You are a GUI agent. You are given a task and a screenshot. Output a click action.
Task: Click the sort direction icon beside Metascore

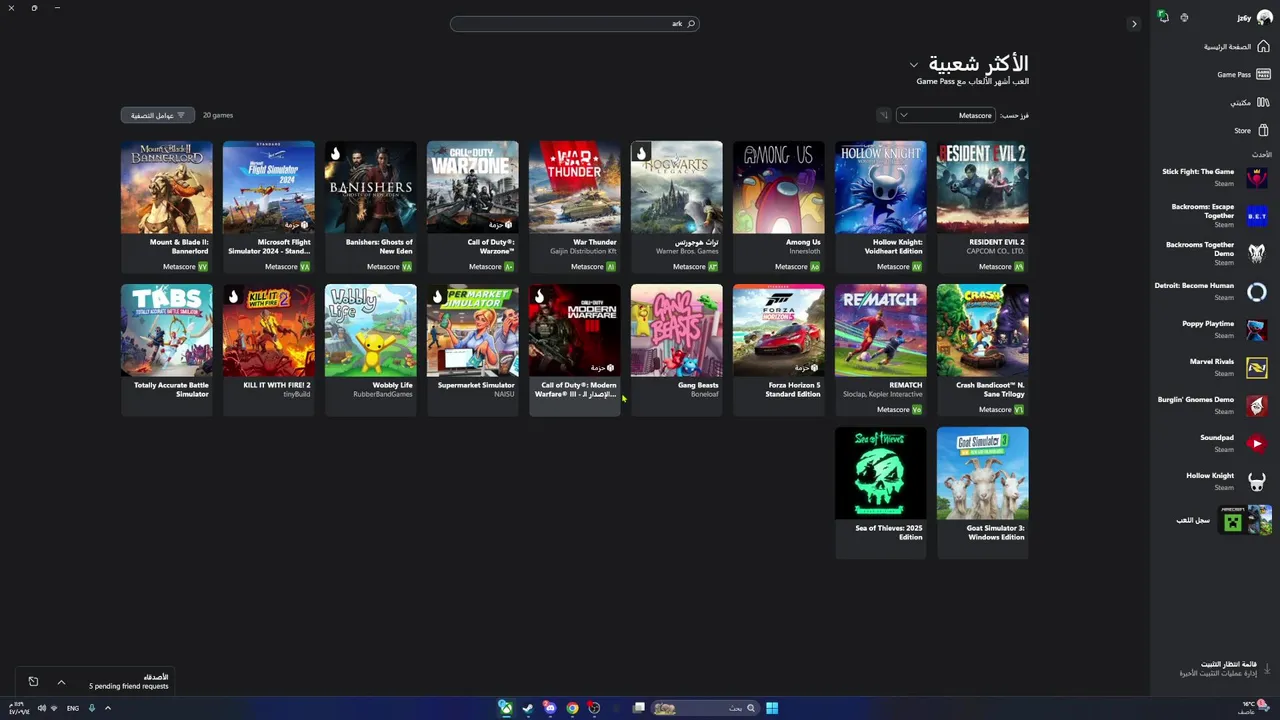[x=883, y=115]
